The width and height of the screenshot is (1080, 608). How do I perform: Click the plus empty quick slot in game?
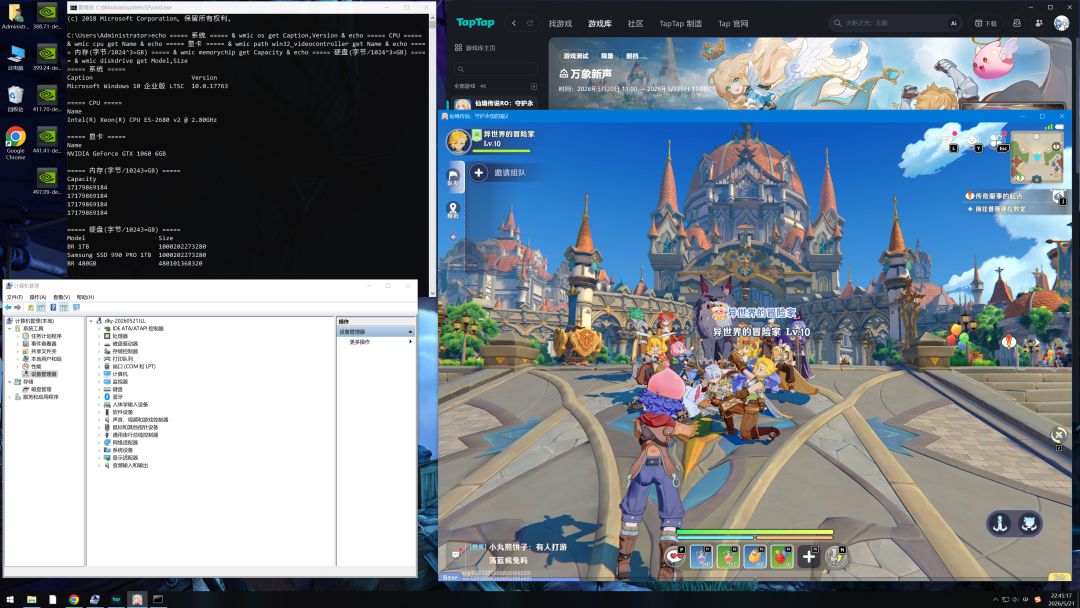(x=809, y=556)
